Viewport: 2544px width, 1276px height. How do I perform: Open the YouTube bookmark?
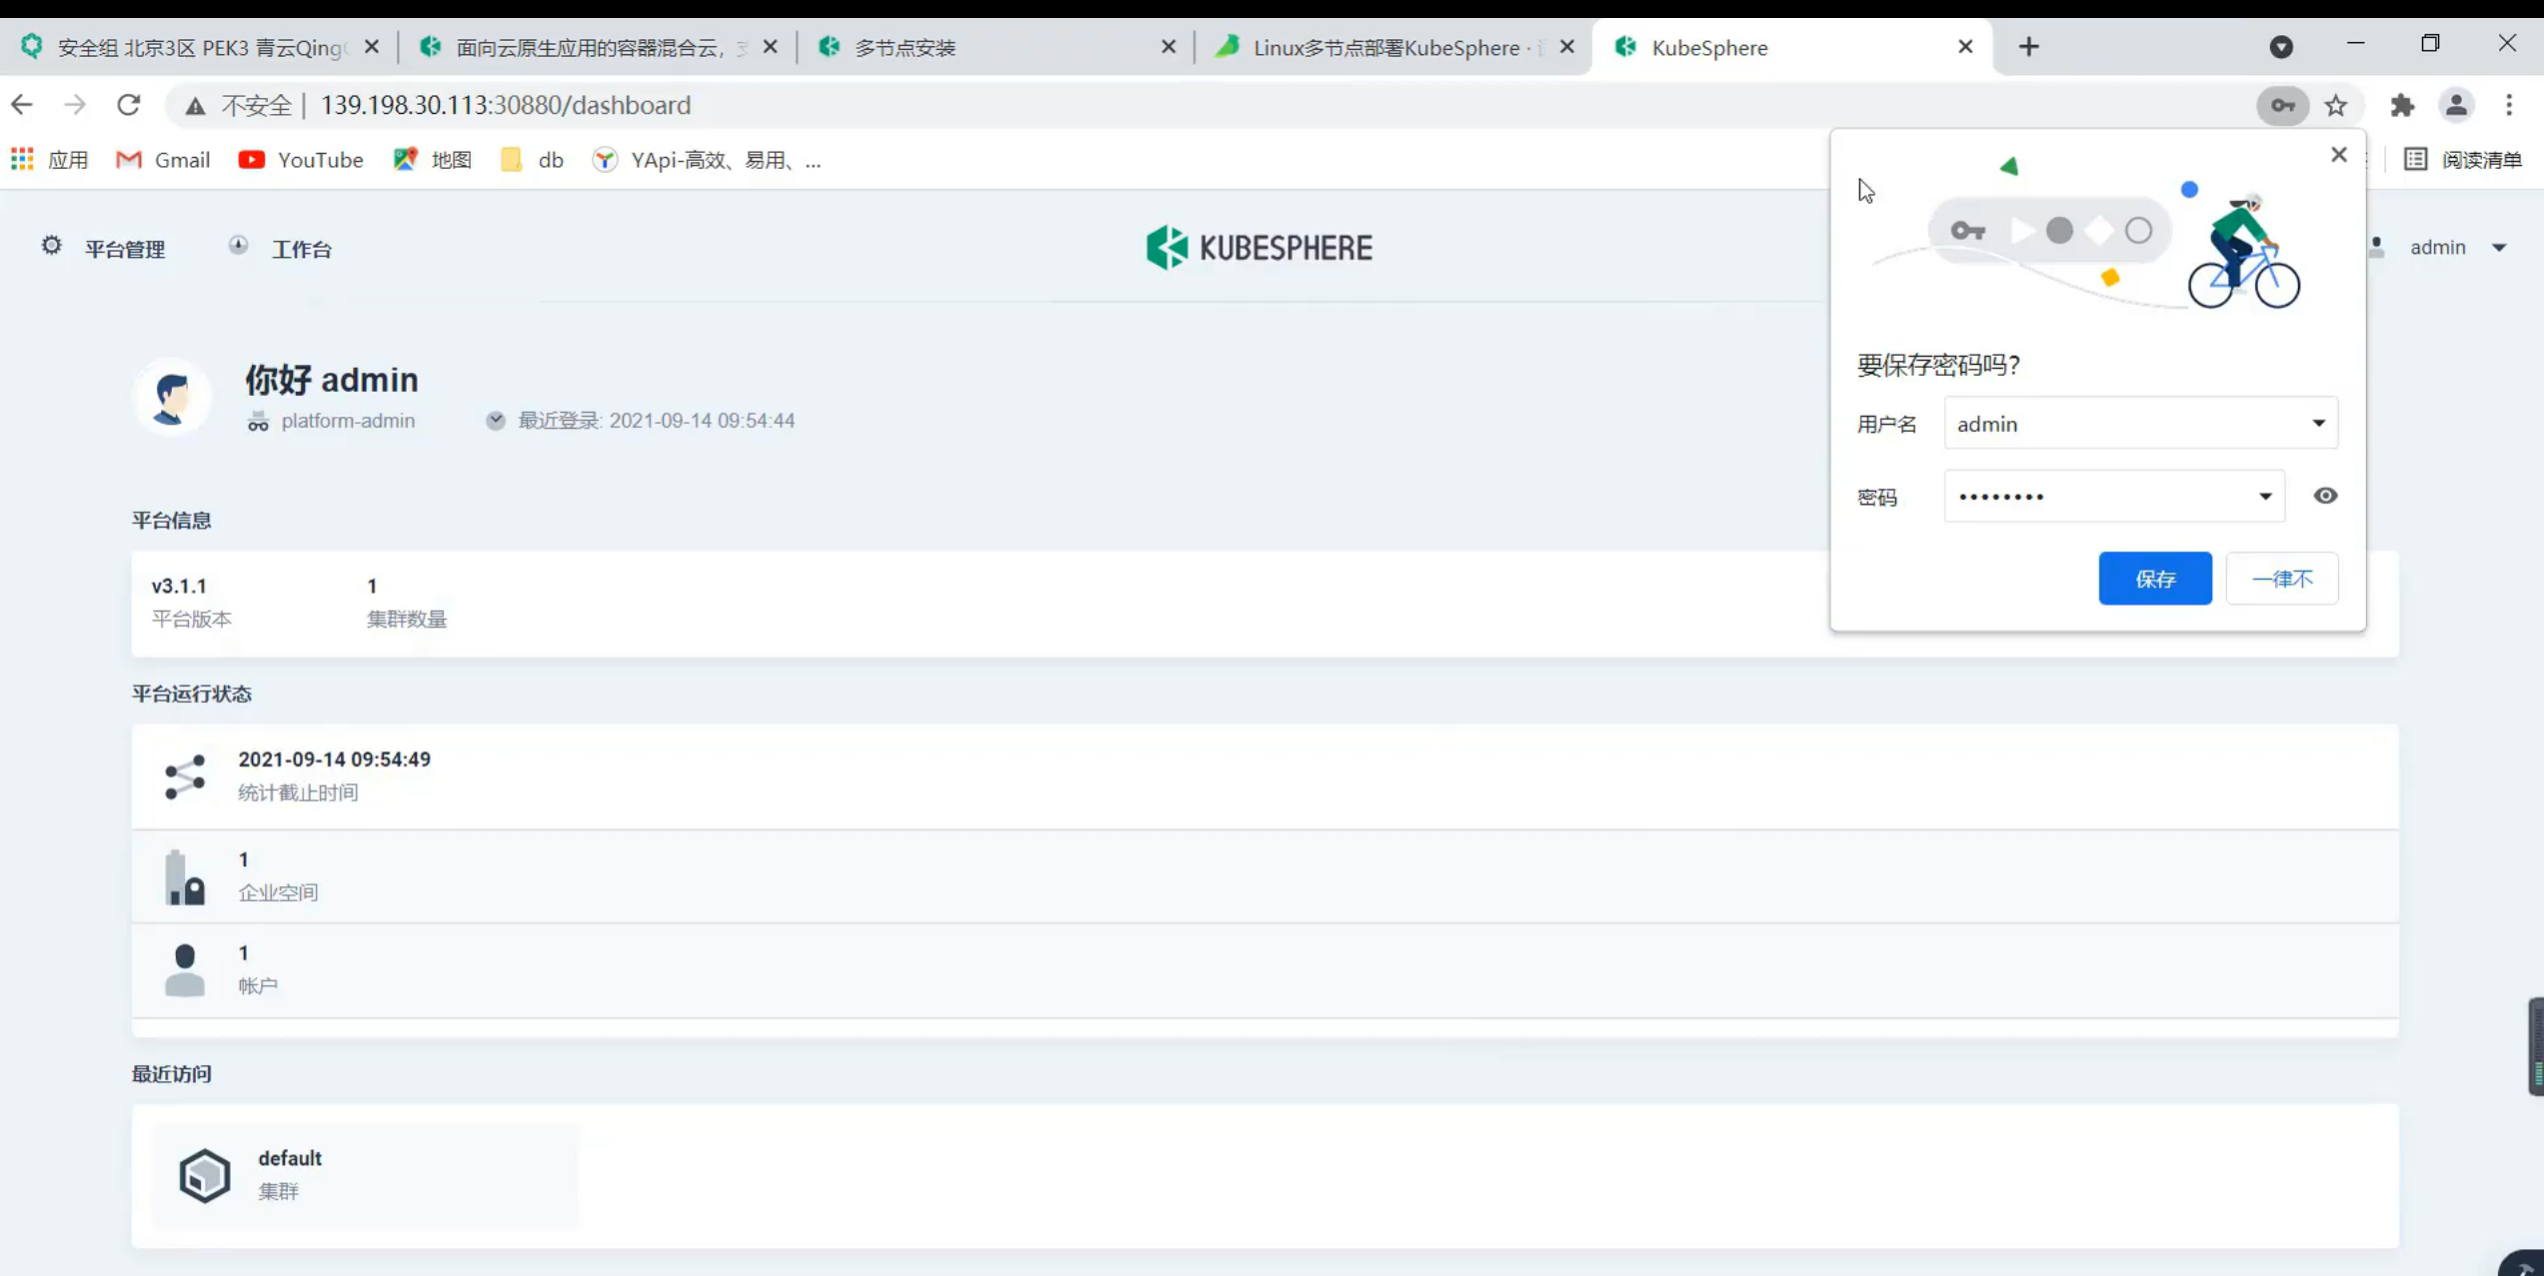point(301,160)
